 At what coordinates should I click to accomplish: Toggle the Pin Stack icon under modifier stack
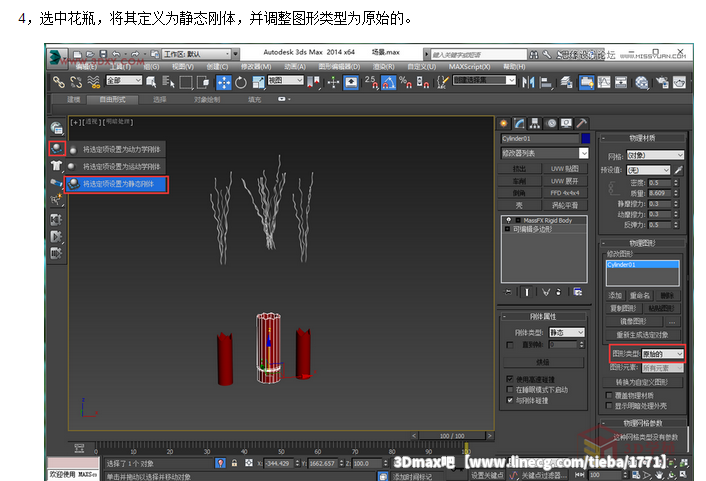point(508,292)
